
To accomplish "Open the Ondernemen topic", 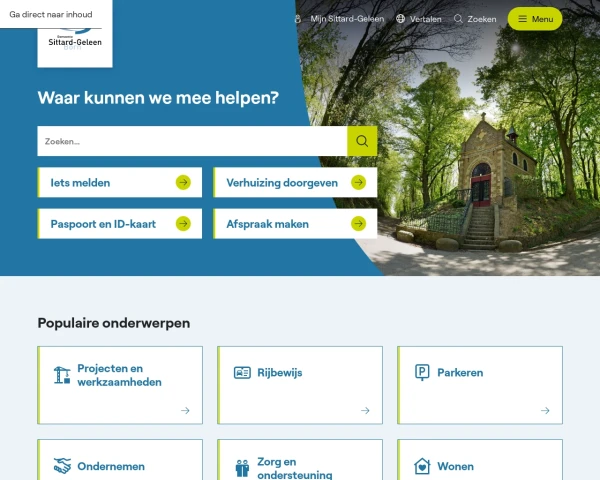I will [120, 460].
